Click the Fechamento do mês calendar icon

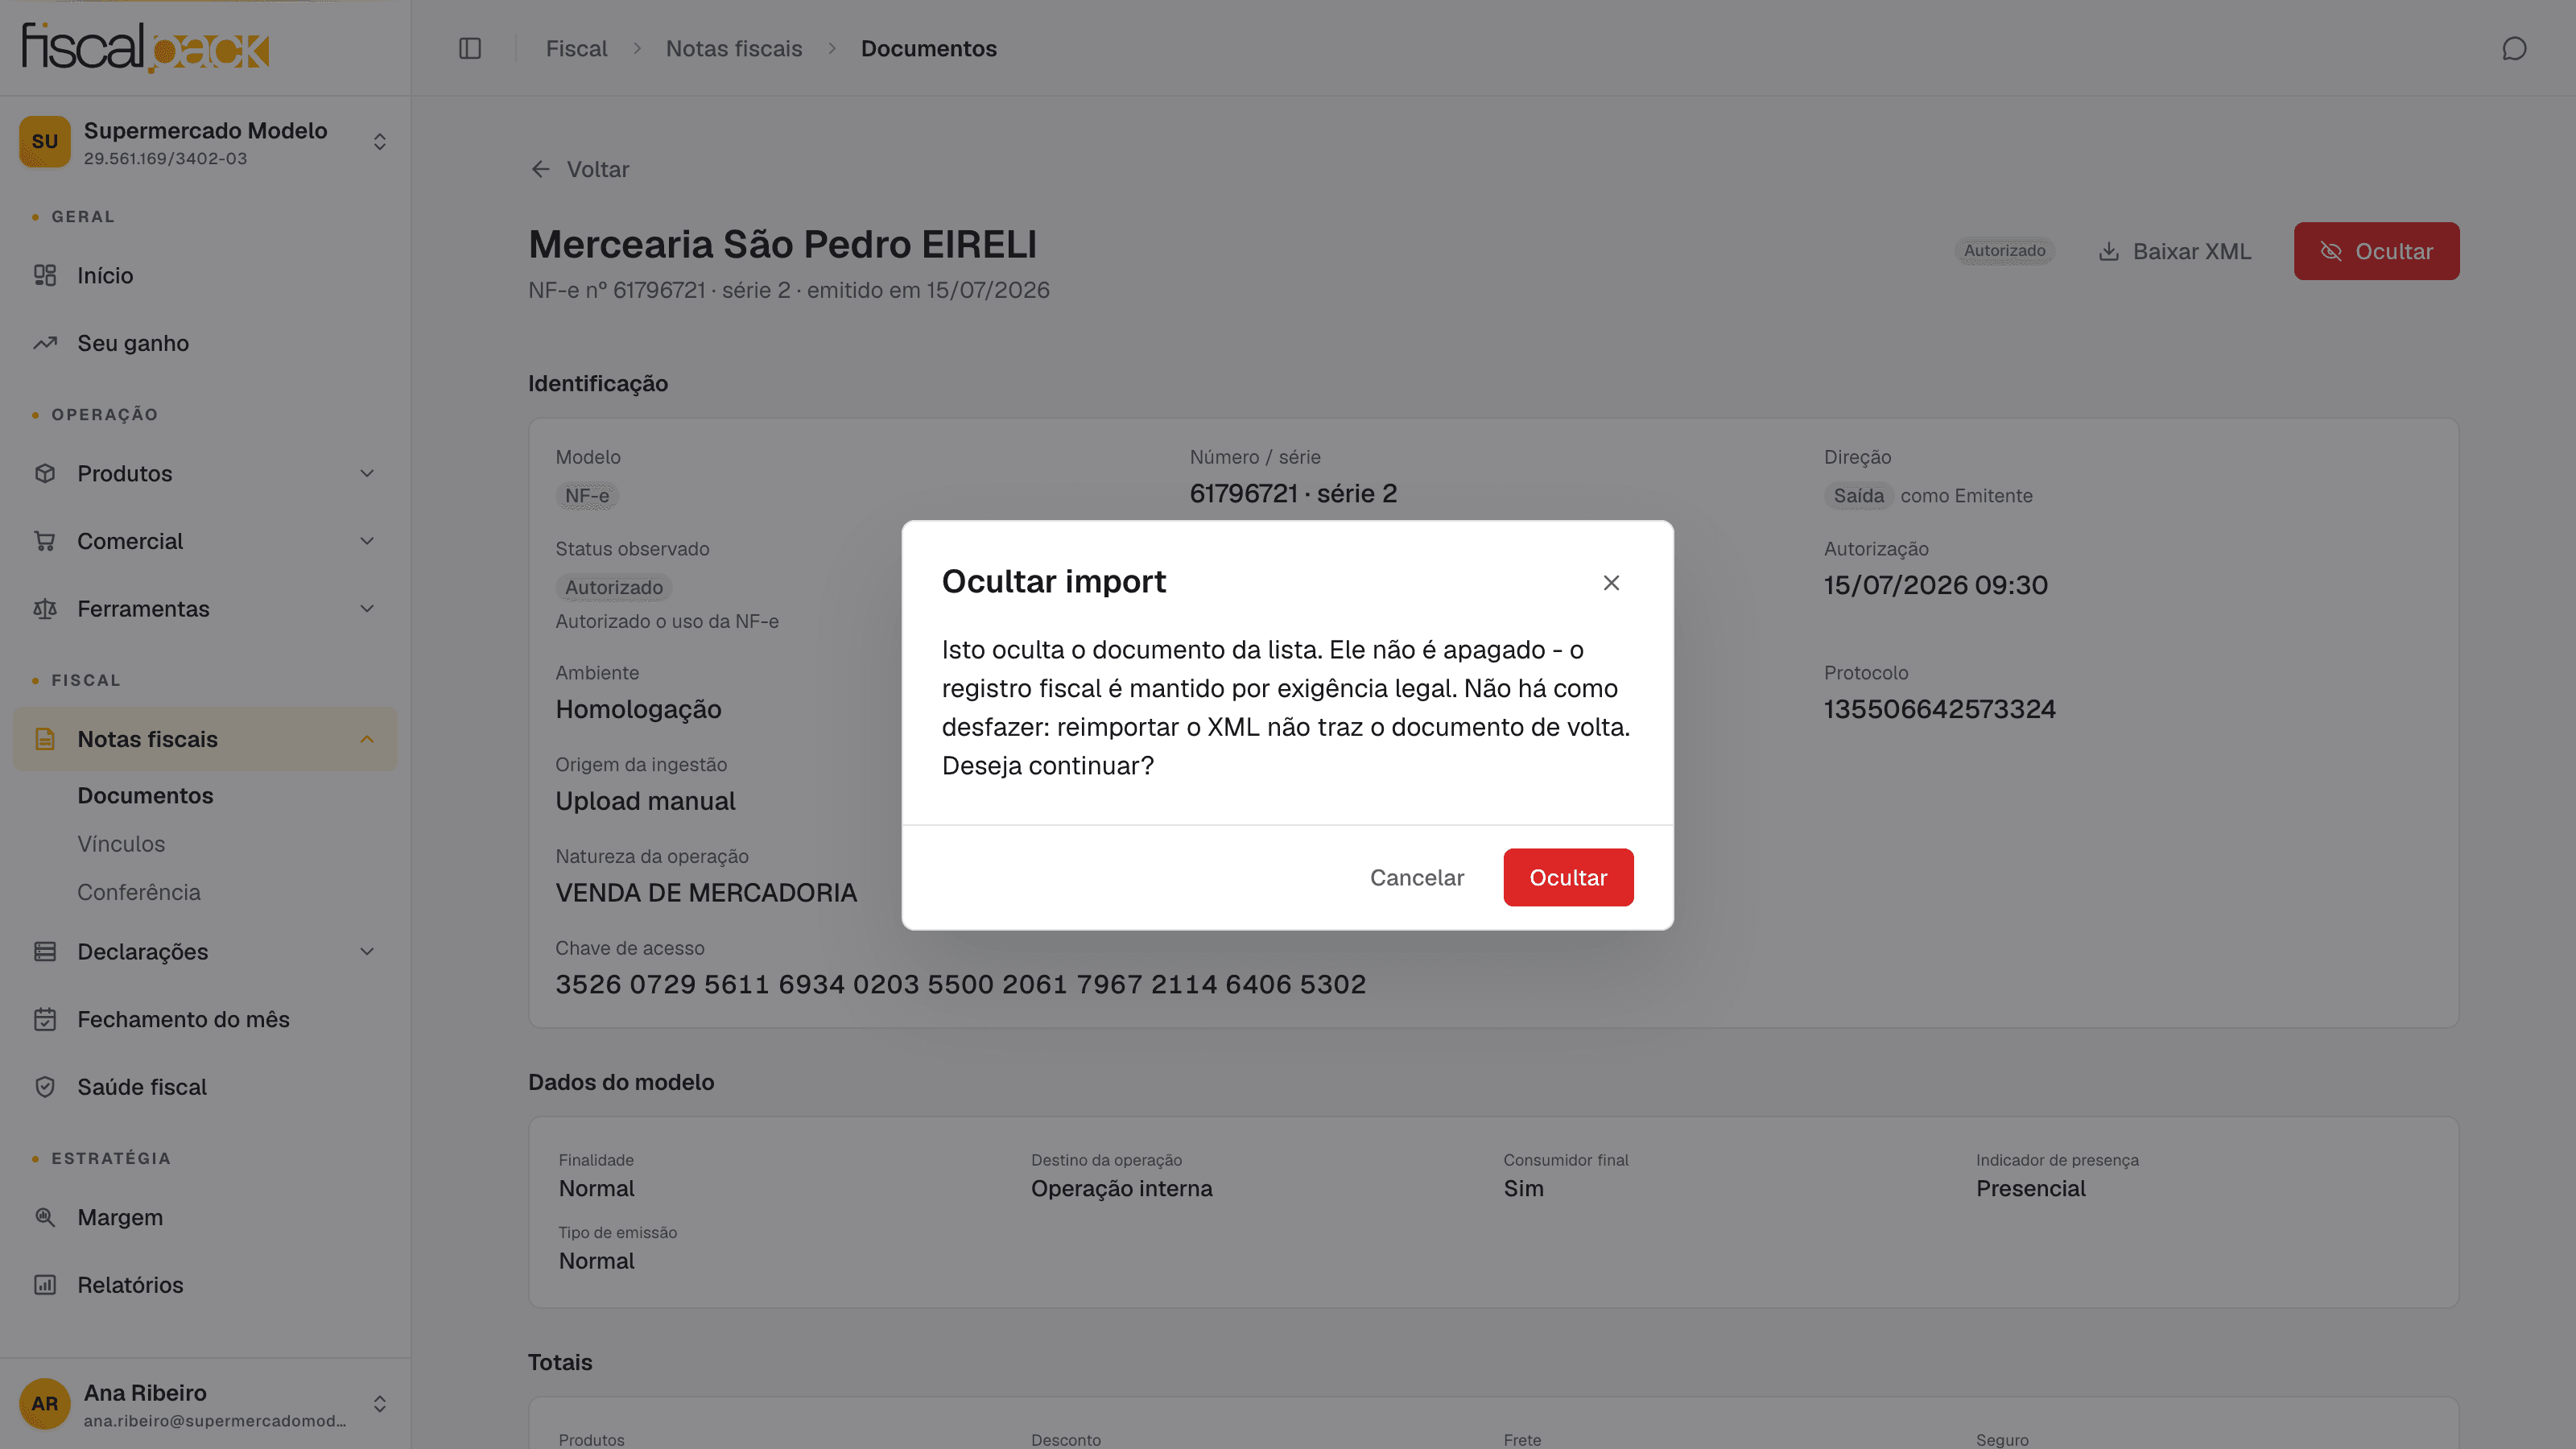click(45, 1019)
